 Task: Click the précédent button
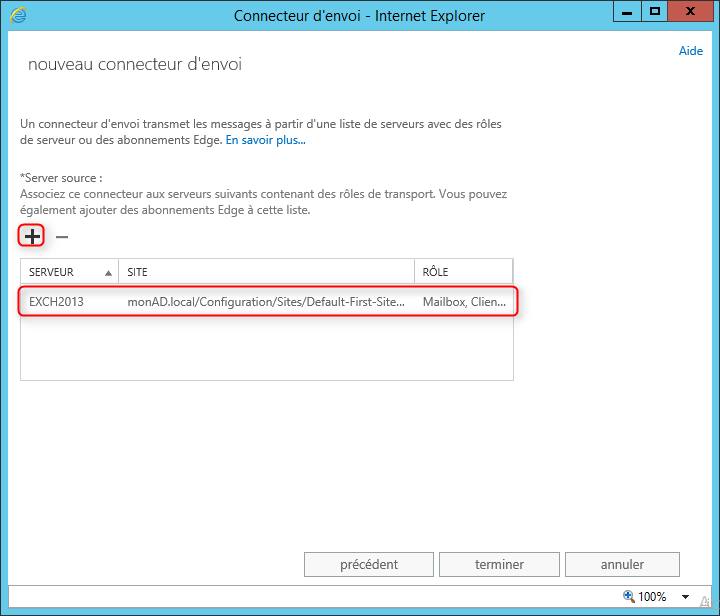369,564
